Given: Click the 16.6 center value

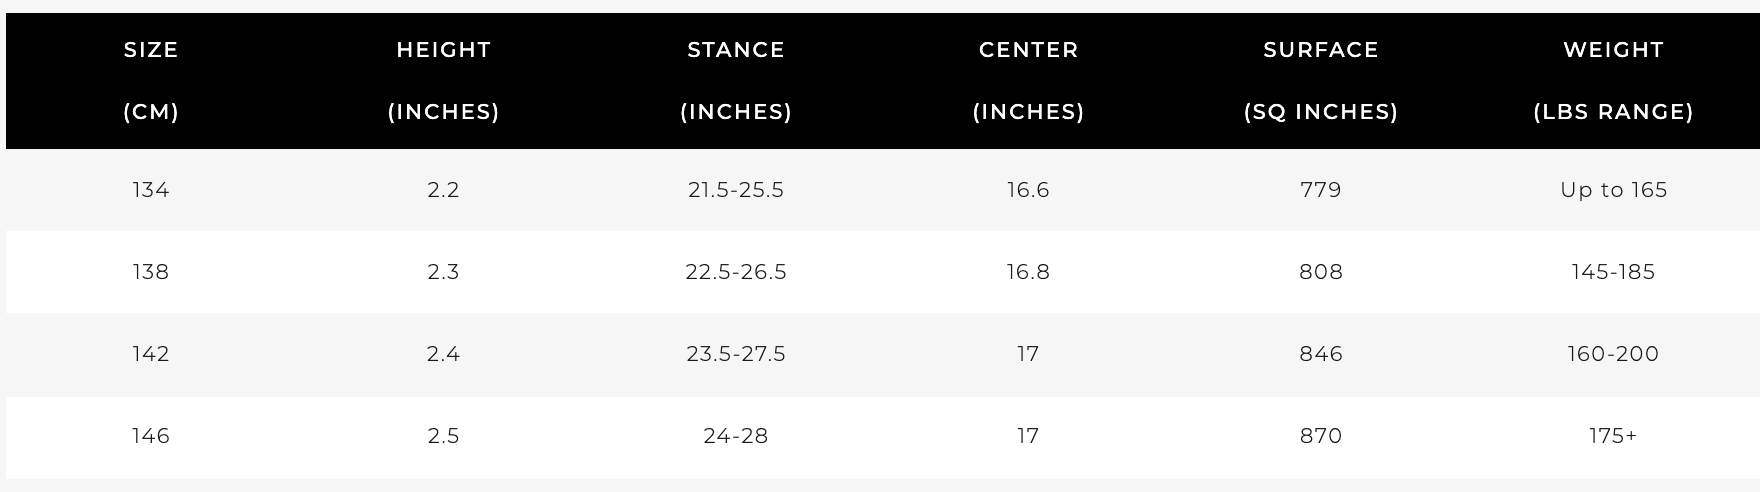Looking at the screenshot, I should click(1028, 190).
